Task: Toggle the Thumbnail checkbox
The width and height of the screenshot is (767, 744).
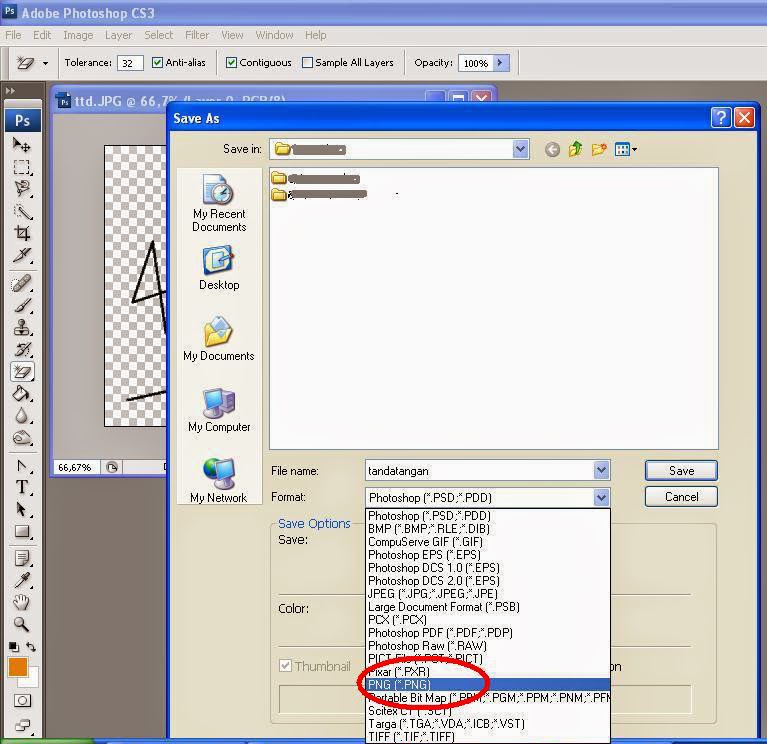Action: coord(285,666)
